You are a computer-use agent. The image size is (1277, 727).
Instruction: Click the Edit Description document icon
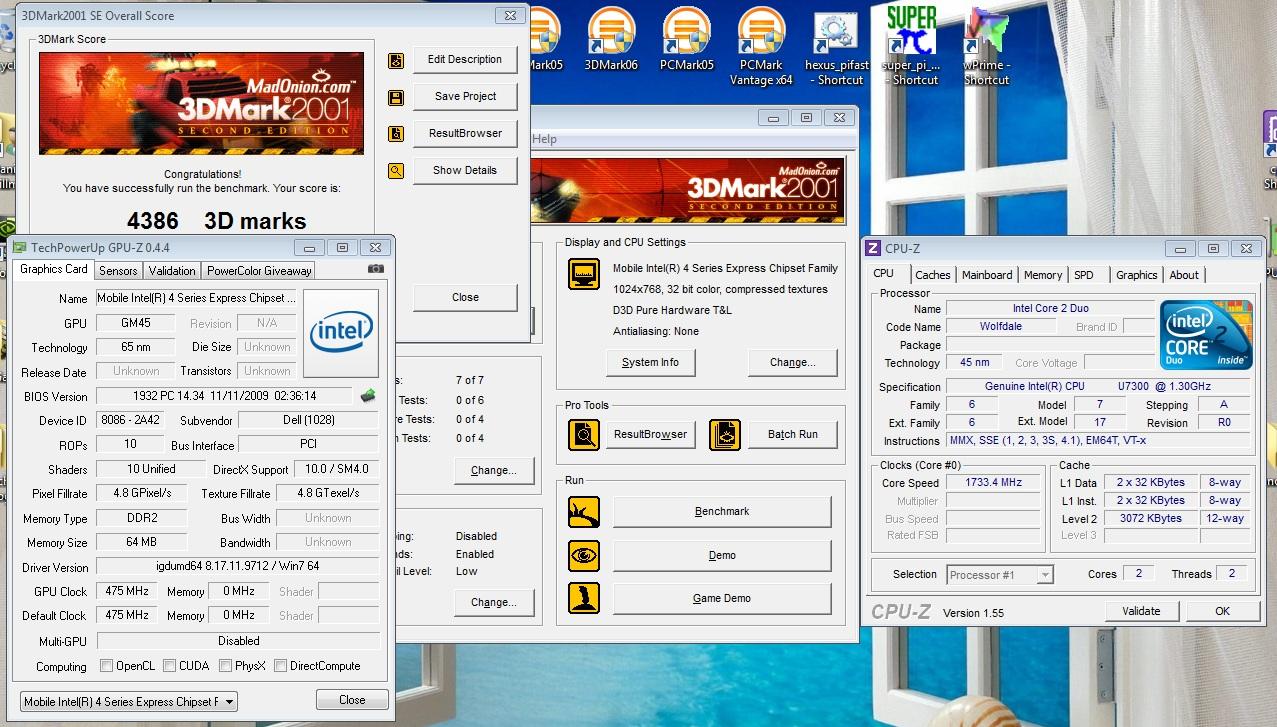coord(396,60)
